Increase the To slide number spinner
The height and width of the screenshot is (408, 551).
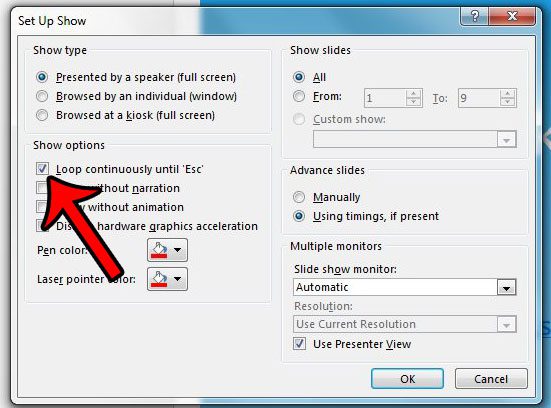point(507,93)
